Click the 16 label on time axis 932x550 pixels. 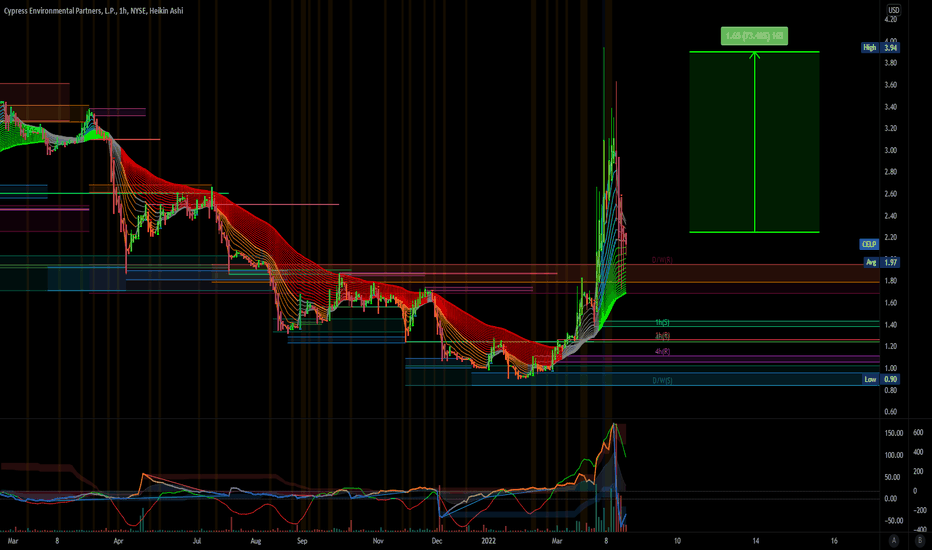[x=834, y=540]
